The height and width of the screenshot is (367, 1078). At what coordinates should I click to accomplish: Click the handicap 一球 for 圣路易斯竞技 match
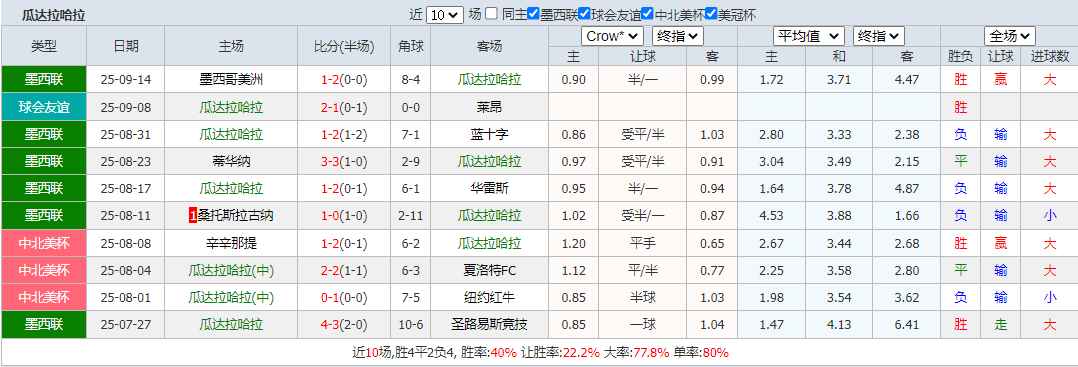[642, 324]
